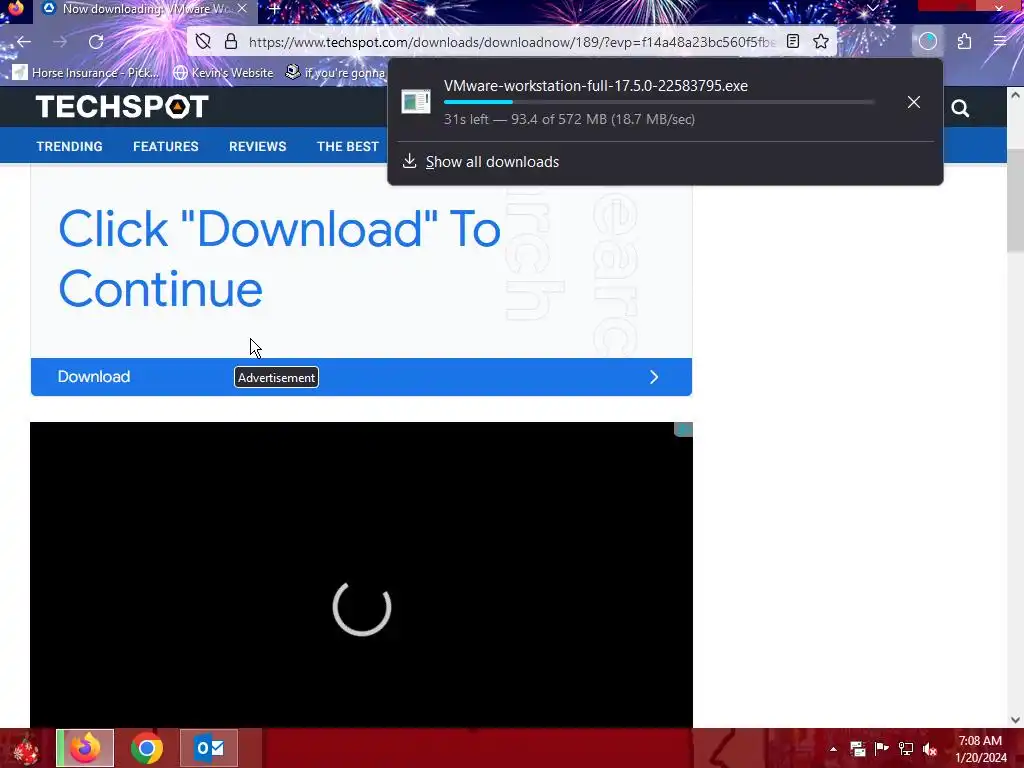Click the forward navigation arrow
1024x768 pixels.
pyautogui.click(x=60, y=42)
